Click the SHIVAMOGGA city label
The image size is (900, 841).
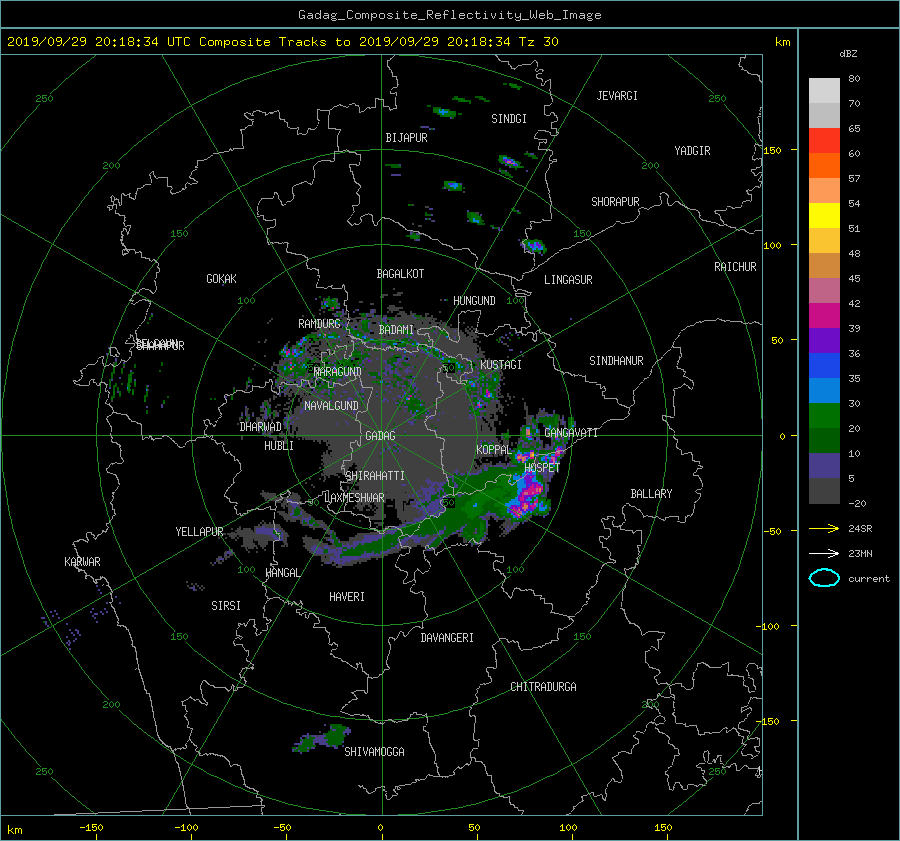click(x=374, y=752)
